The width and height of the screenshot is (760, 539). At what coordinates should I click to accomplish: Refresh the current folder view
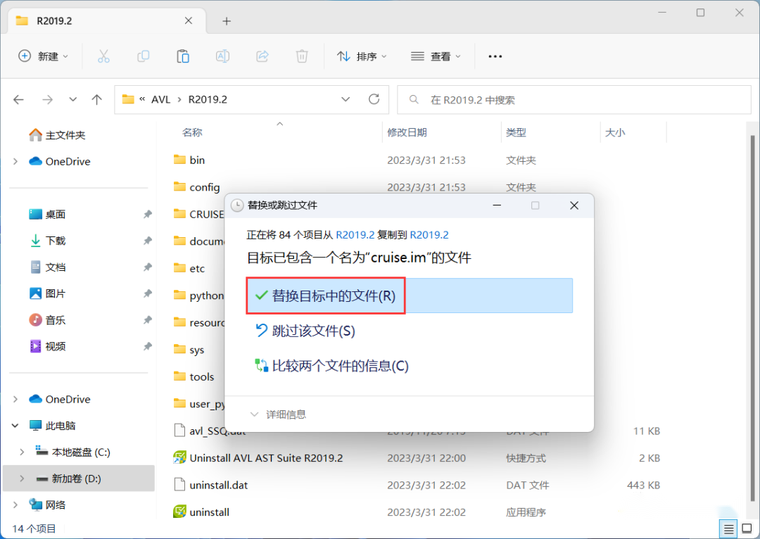tap(374, 99)
